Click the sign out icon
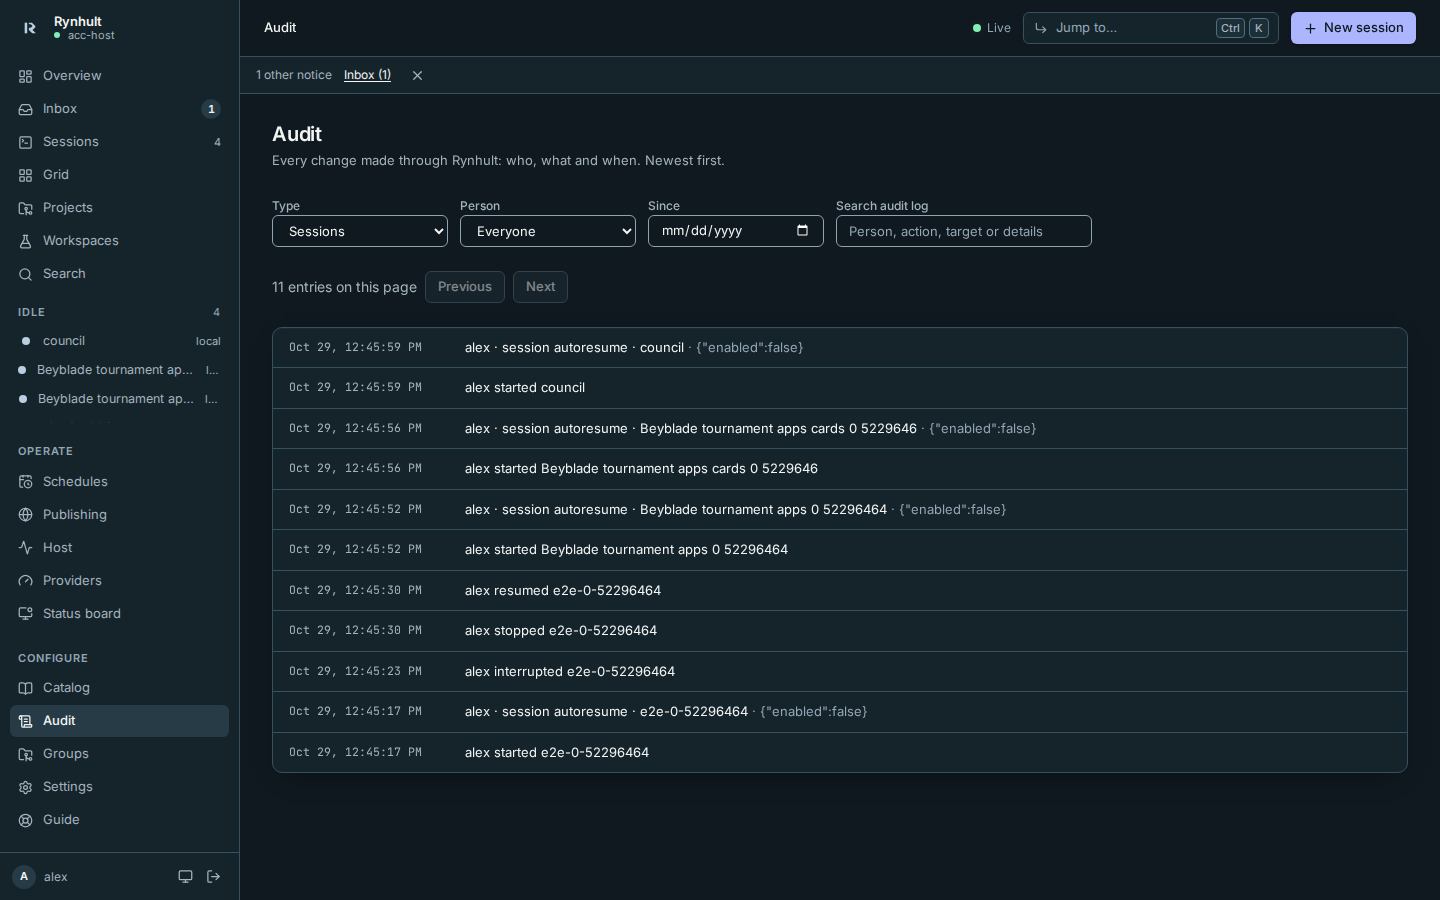This screenshot has width=1440, height=900. point(213,877)
